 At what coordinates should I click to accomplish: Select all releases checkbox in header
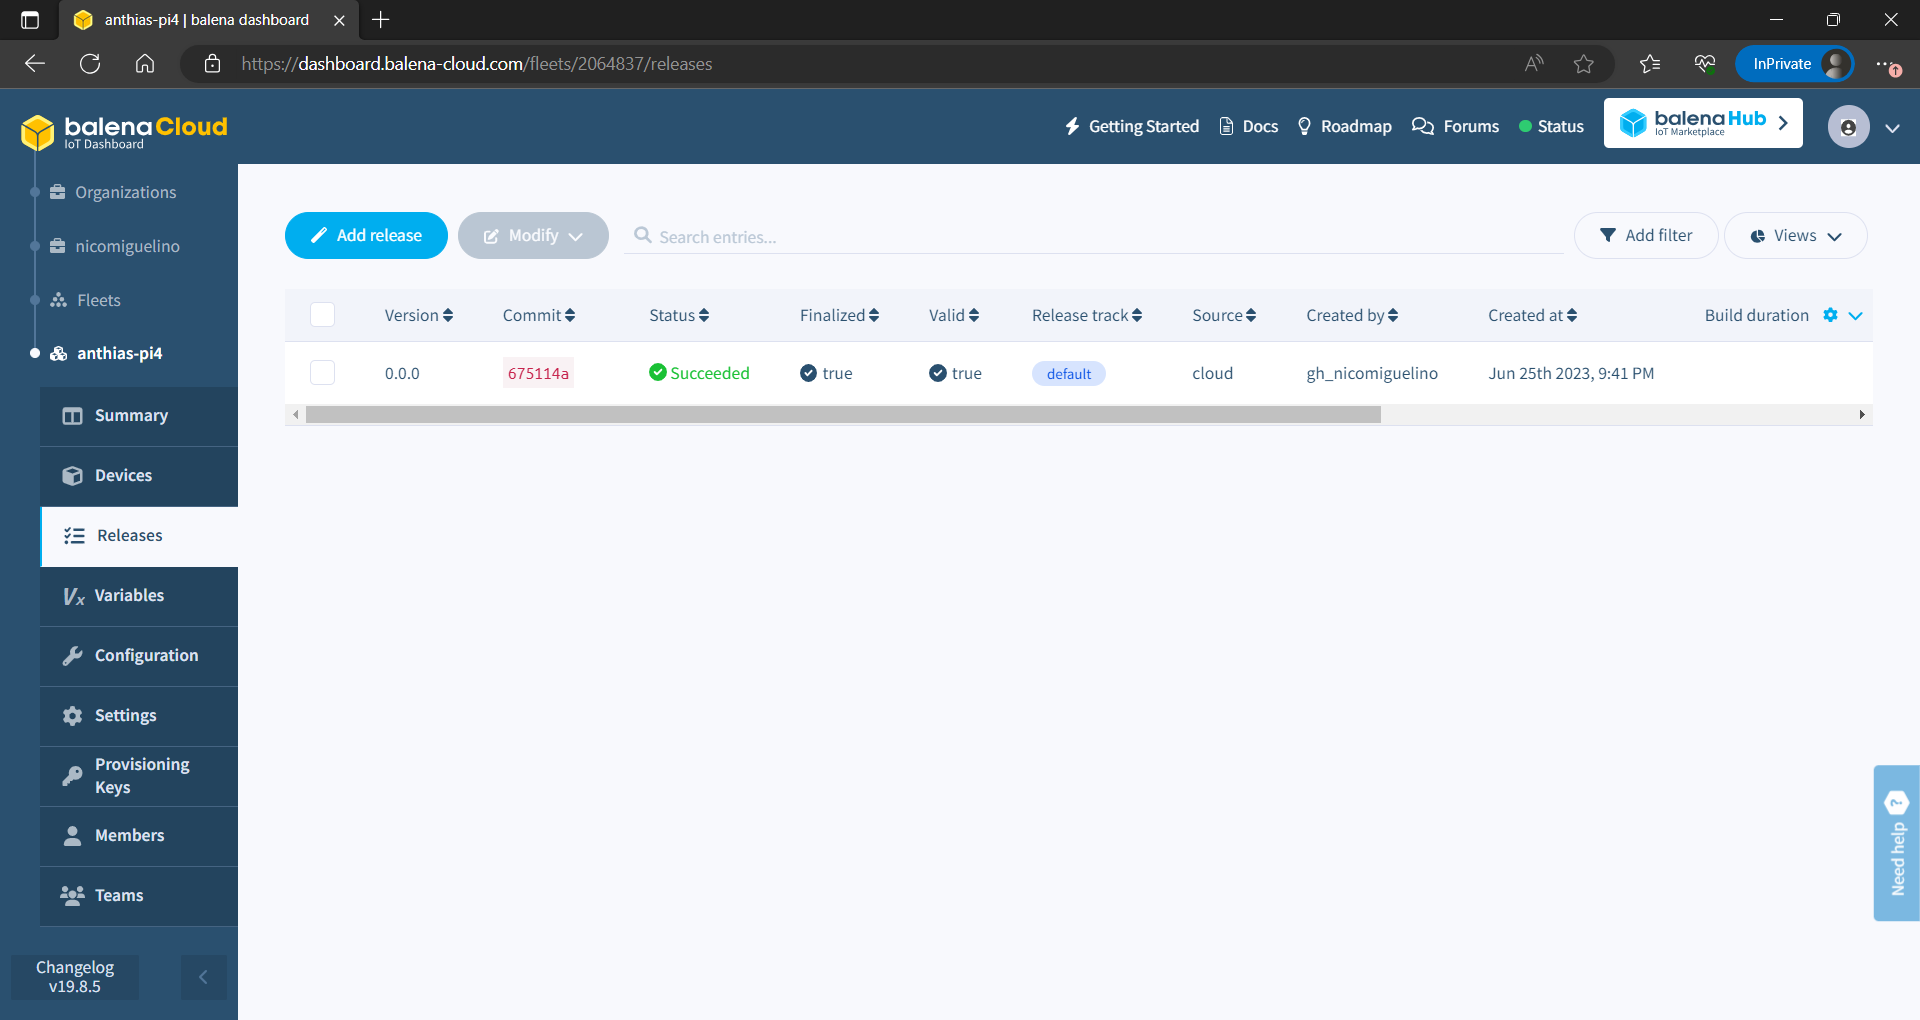coord(322,315)
